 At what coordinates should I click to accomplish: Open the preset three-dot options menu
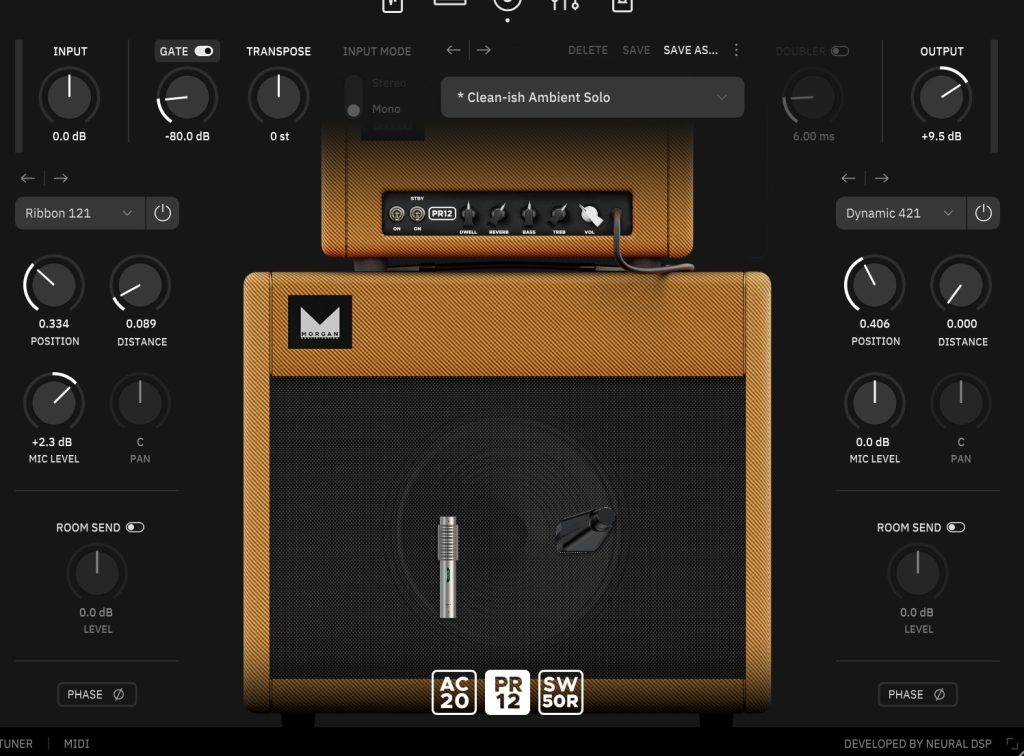click(737, 50)
